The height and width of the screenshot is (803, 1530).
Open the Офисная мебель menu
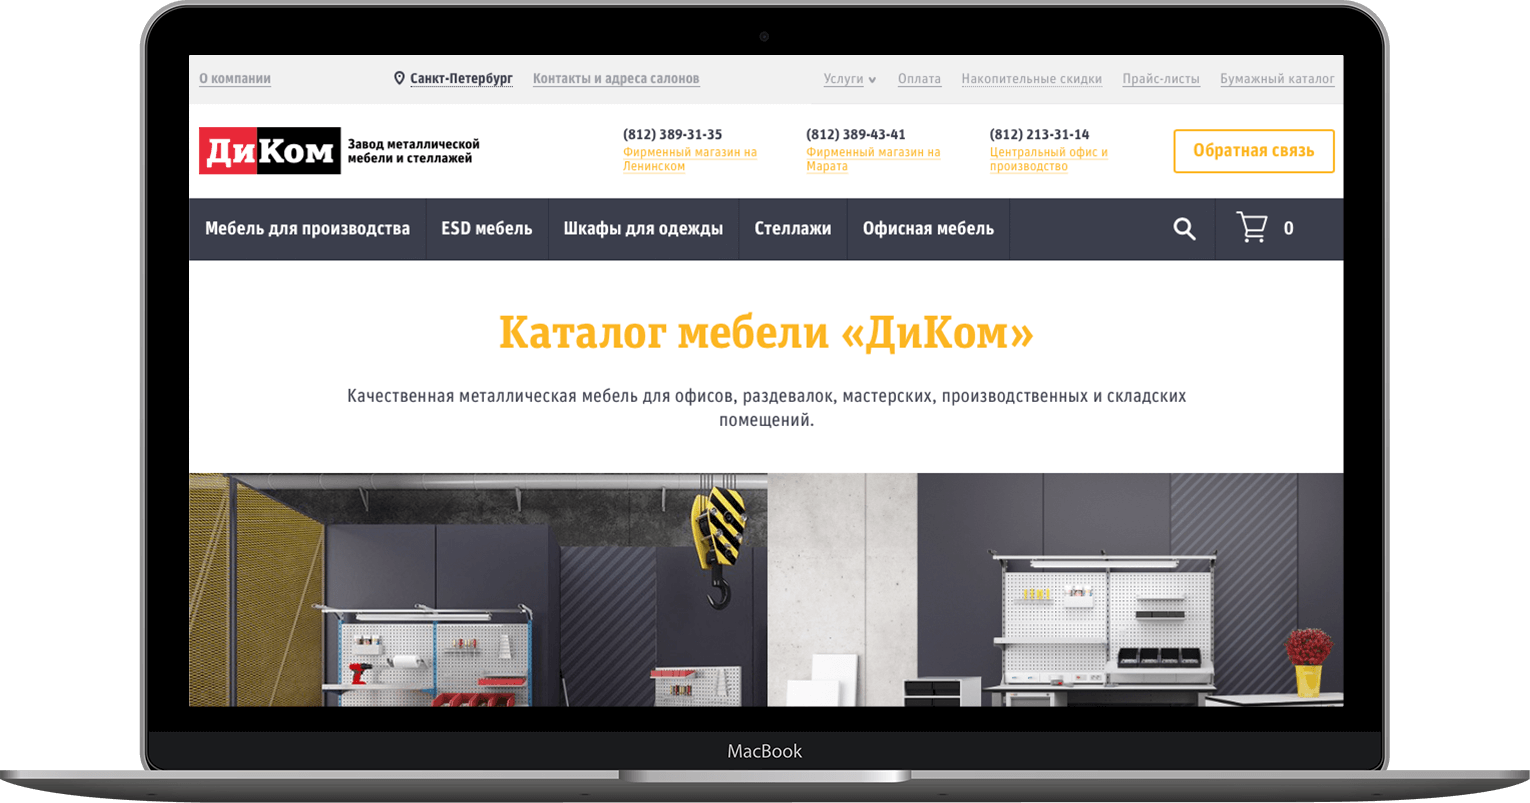tap(928, 229)
